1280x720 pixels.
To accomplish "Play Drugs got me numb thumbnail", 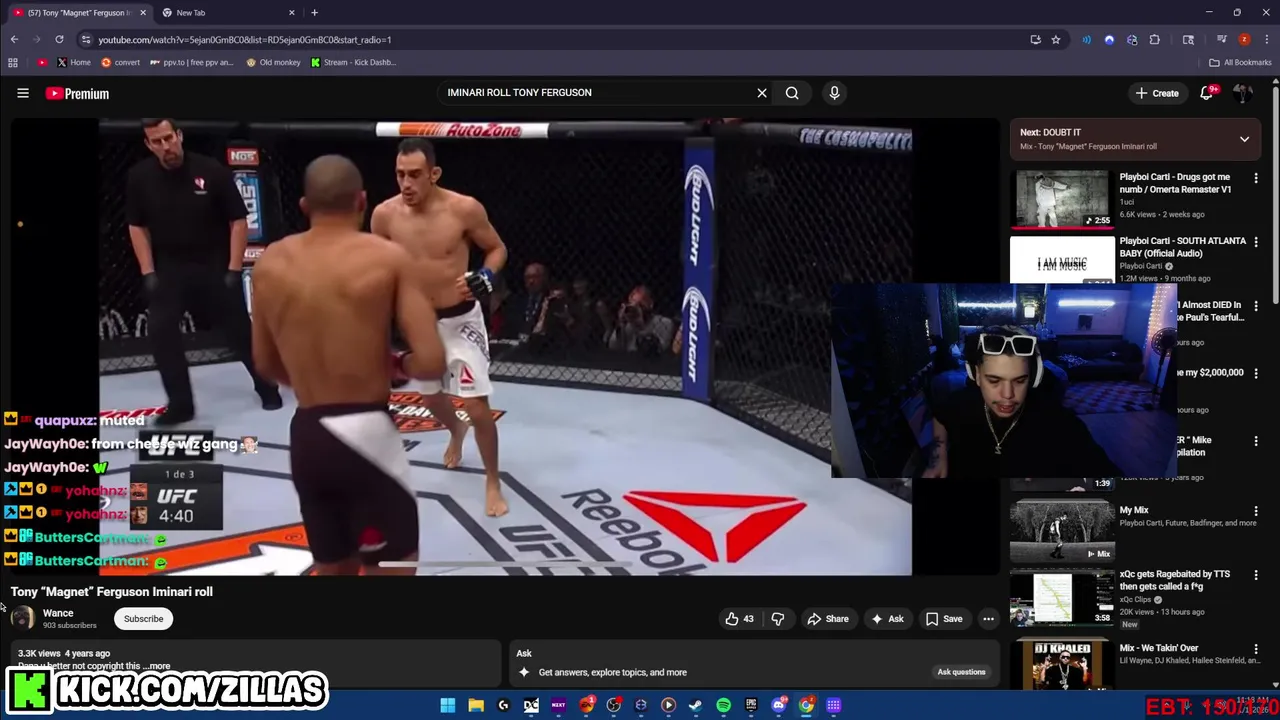I will (1062, 199).
